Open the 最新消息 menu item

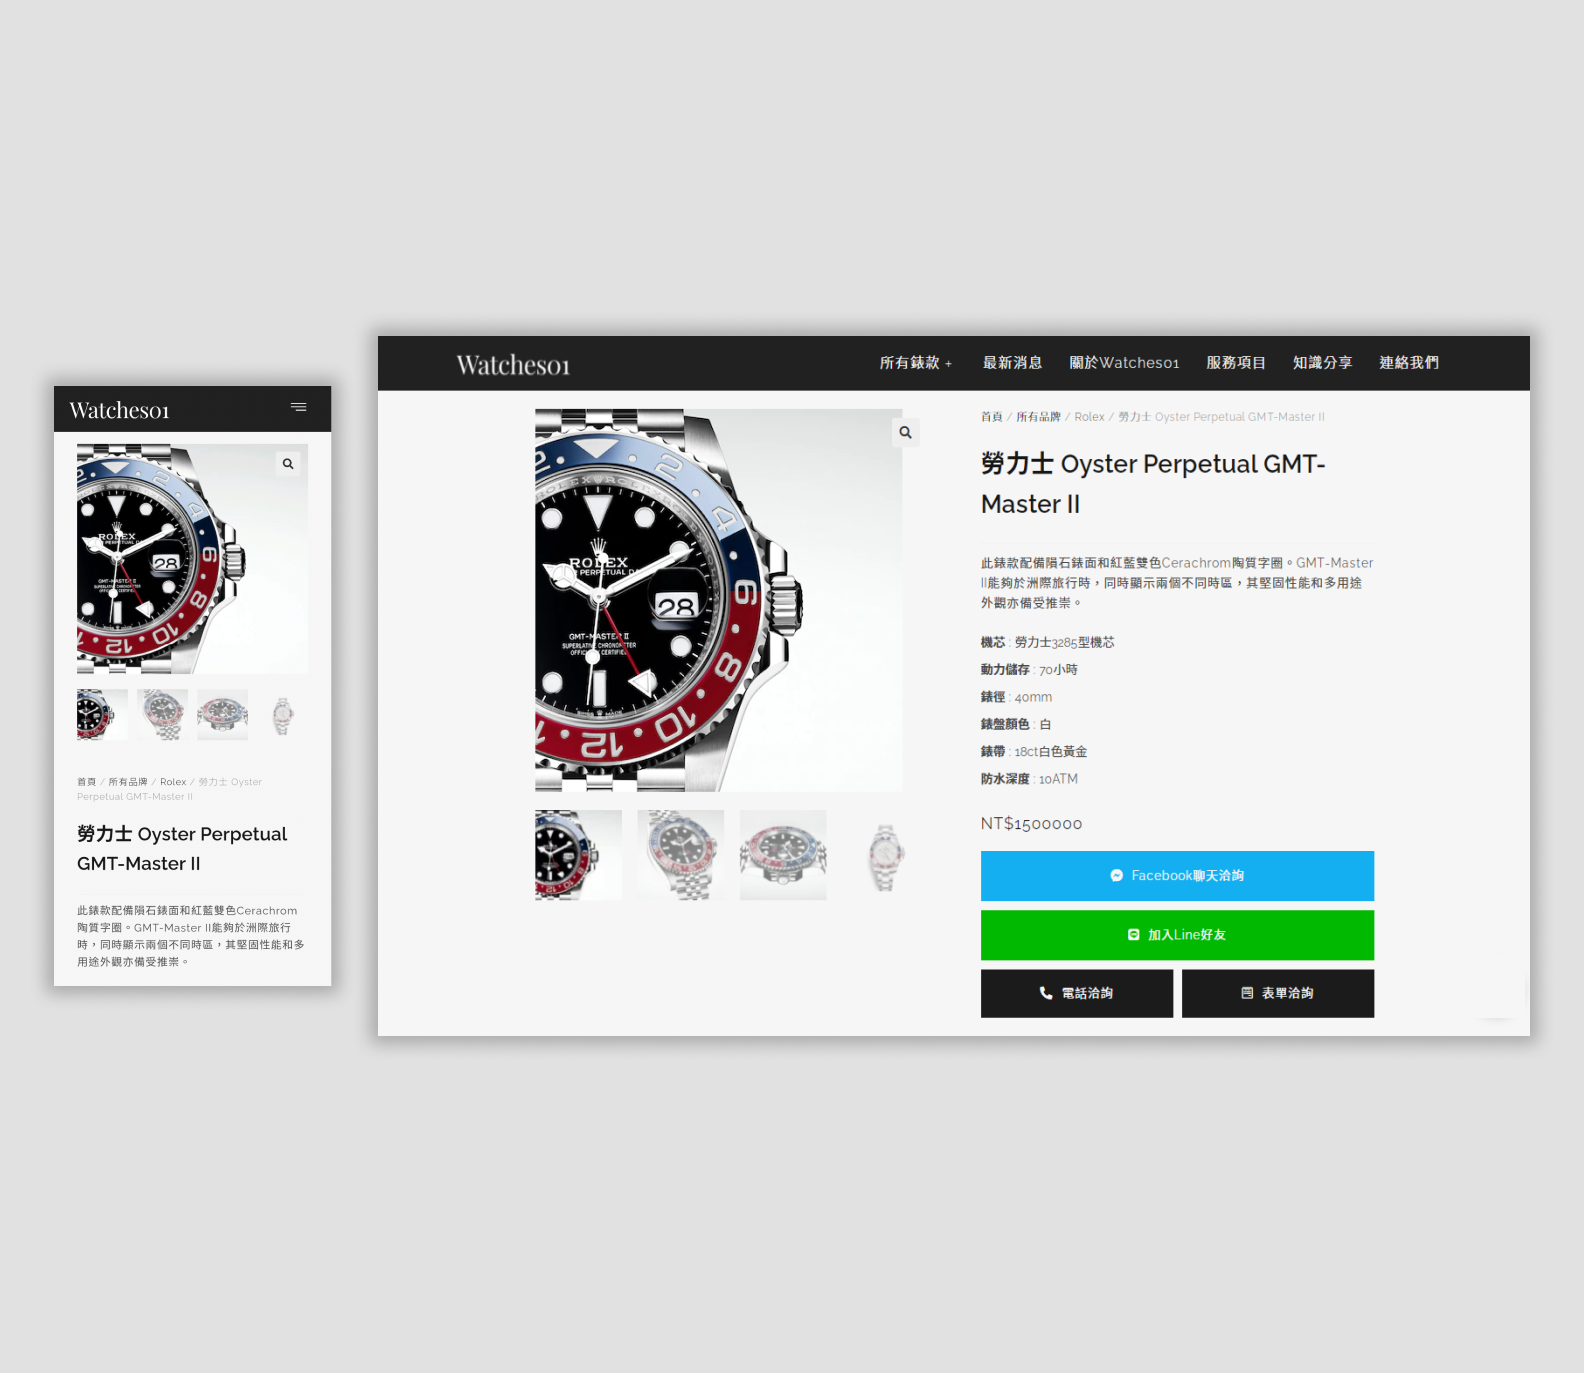[x=1012, y=363]
